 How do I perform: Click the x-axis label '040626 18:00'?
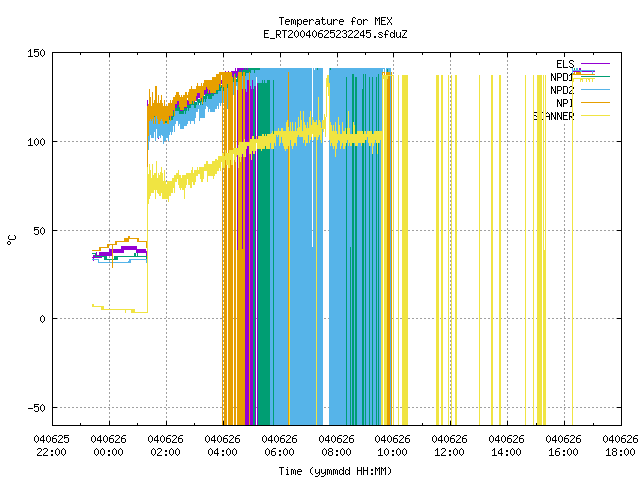[620, 446]
